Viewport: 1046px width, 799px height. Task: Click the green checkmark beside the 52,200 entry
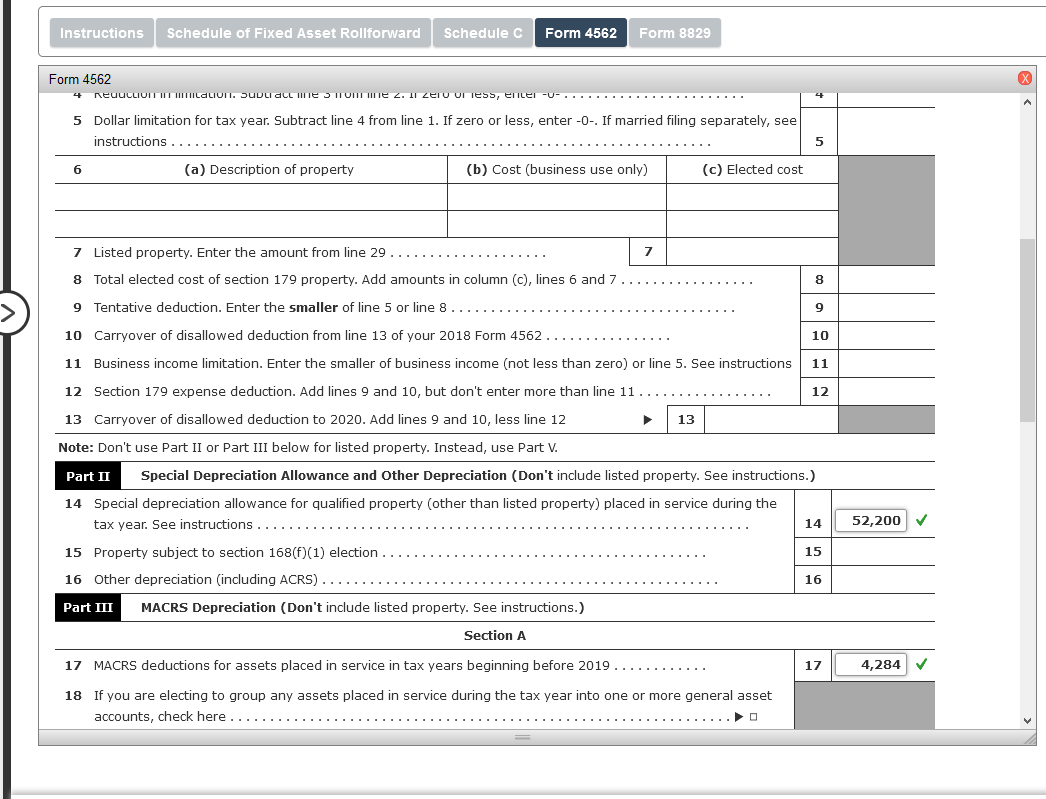point(923,520)
